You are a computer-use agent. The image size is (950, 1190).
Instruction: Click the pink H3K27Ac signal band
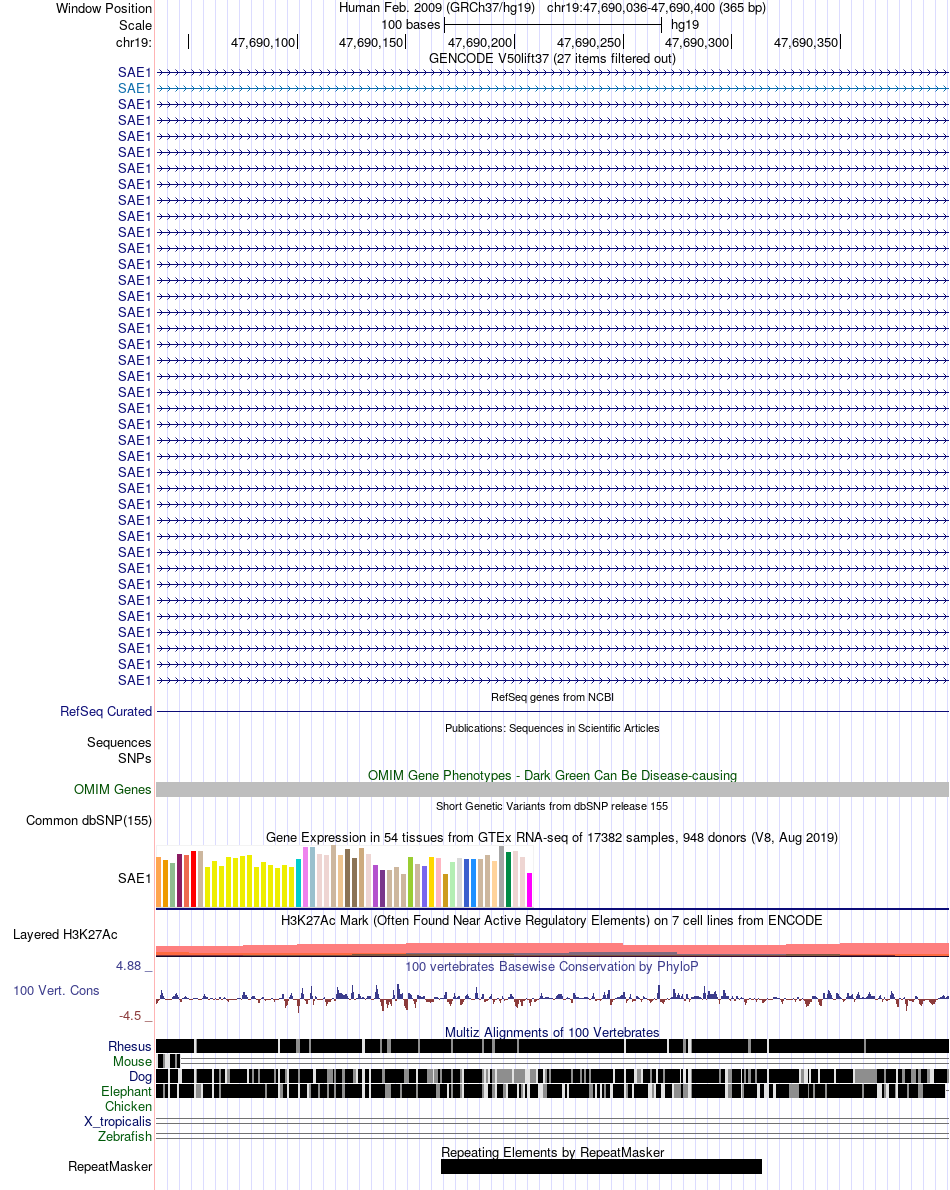[x=552, y=949]
